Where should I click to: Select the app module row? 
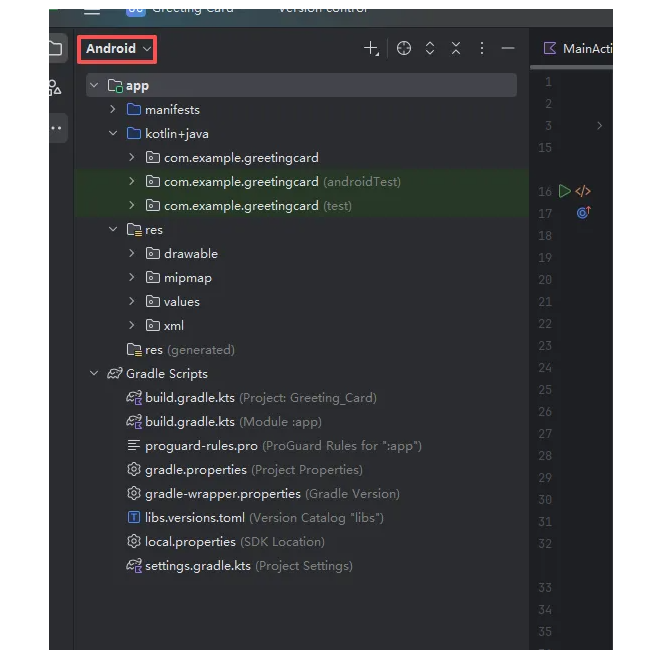tap(301, 85)
